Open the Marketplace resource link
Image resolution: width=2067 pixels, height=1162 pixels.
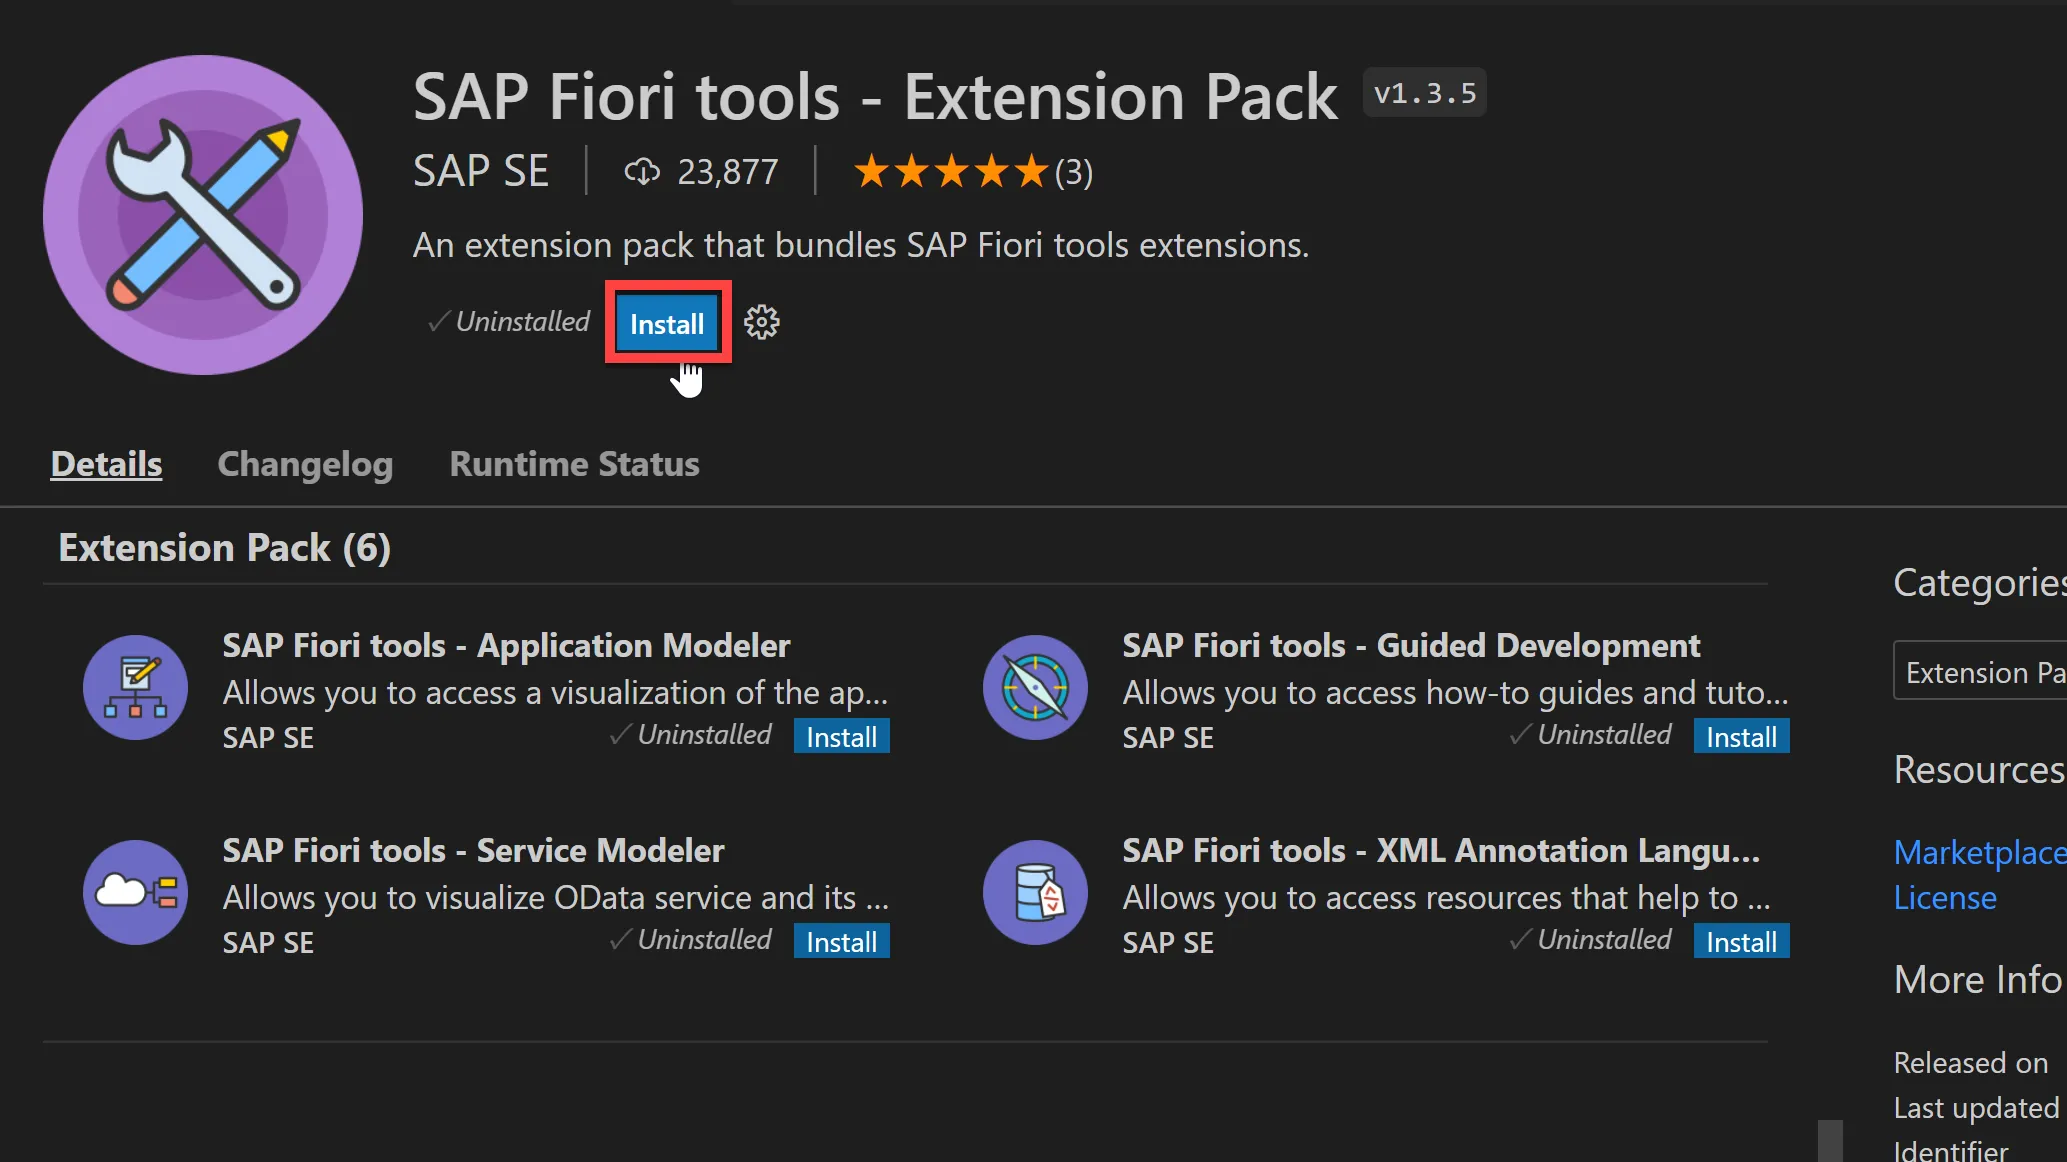tap(1979, 852)
